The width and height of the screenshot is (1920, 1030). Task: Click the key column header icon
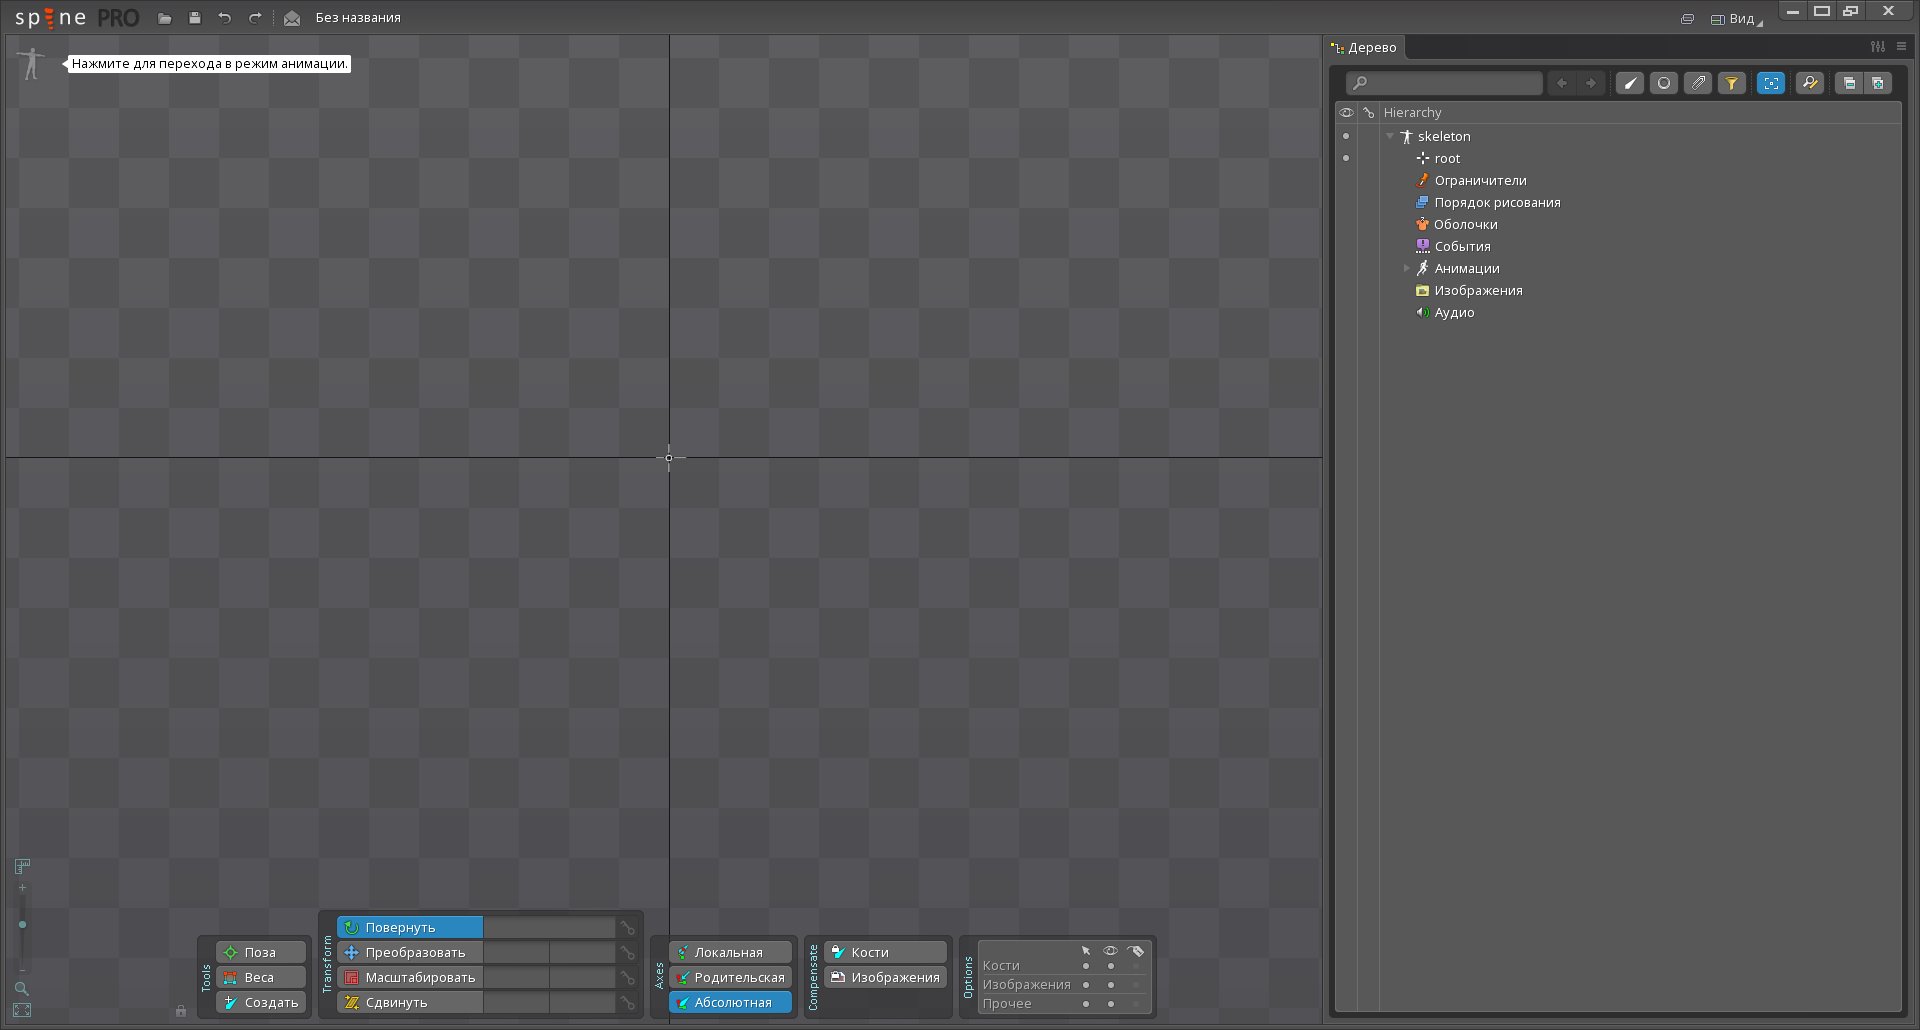(x=1369, y=112)
